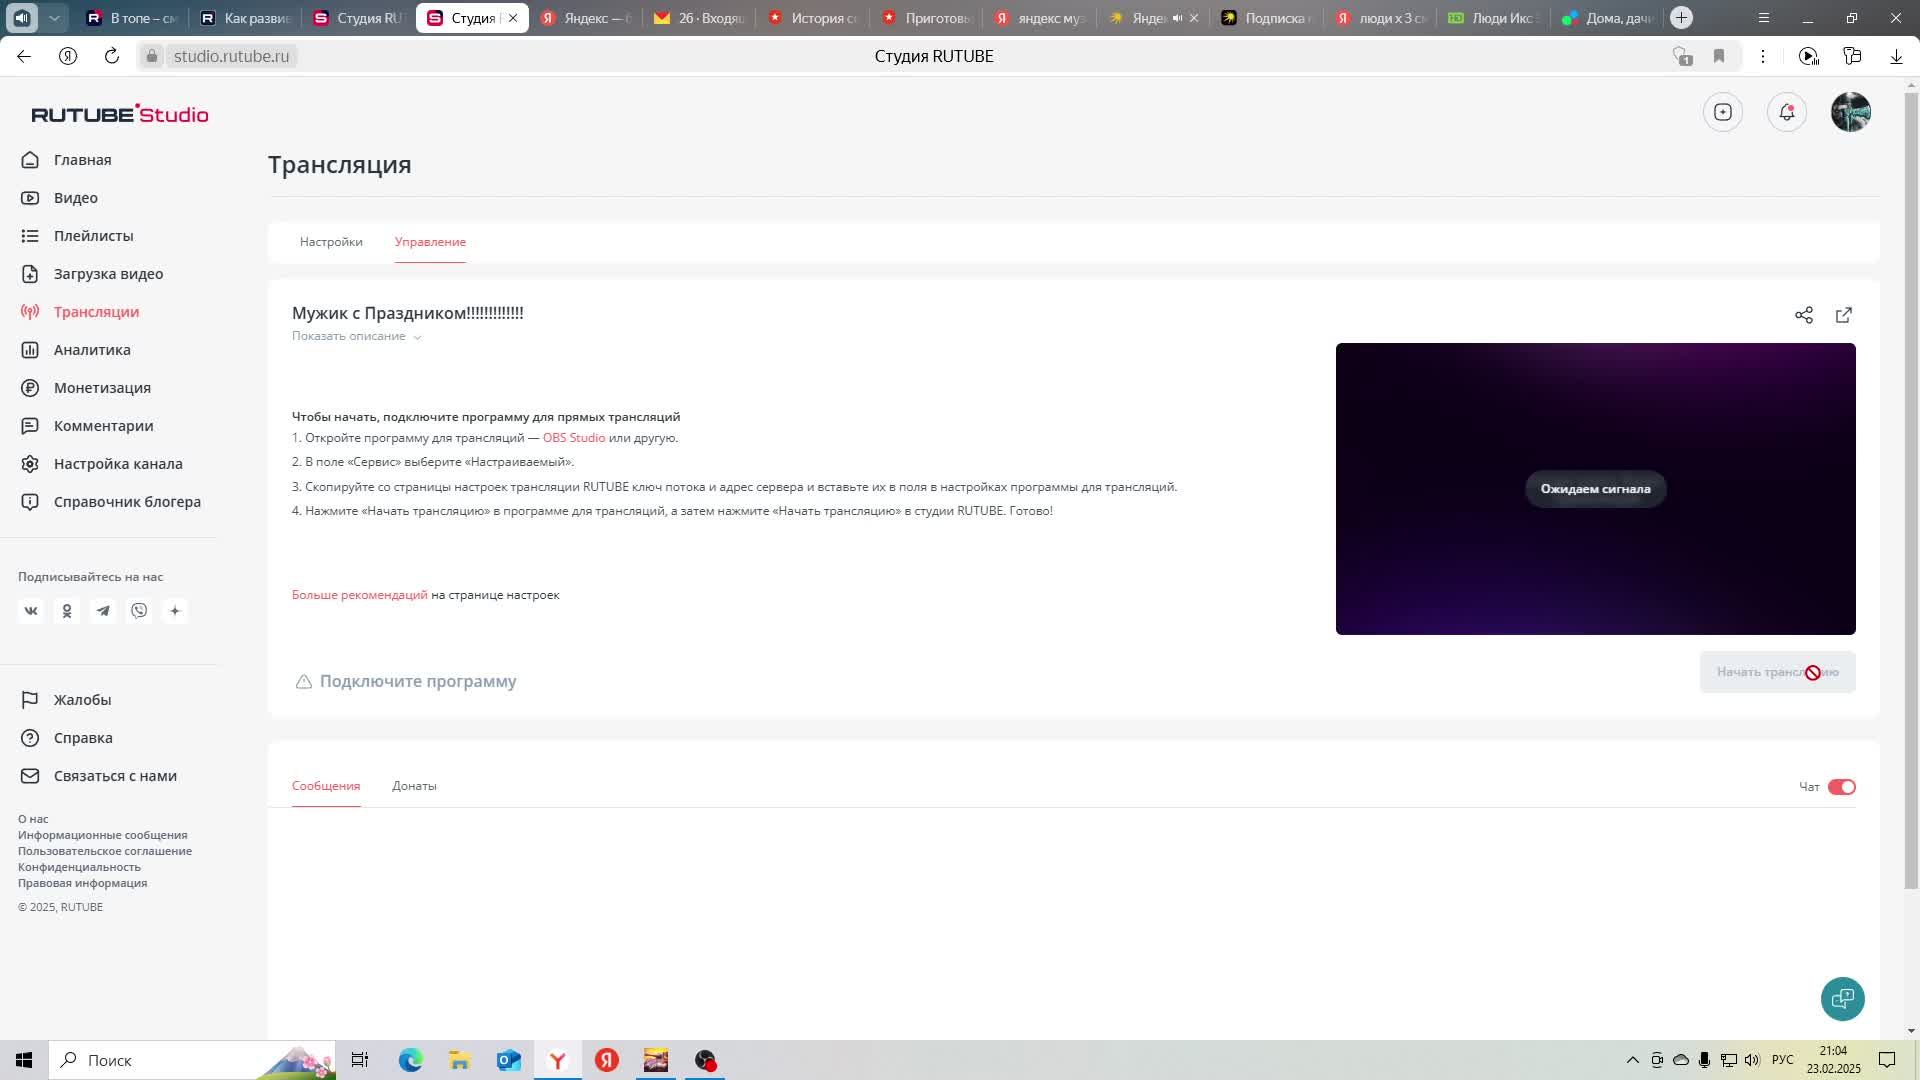
Task: Switch to the Сообщения tab
Action: (326, 786)
